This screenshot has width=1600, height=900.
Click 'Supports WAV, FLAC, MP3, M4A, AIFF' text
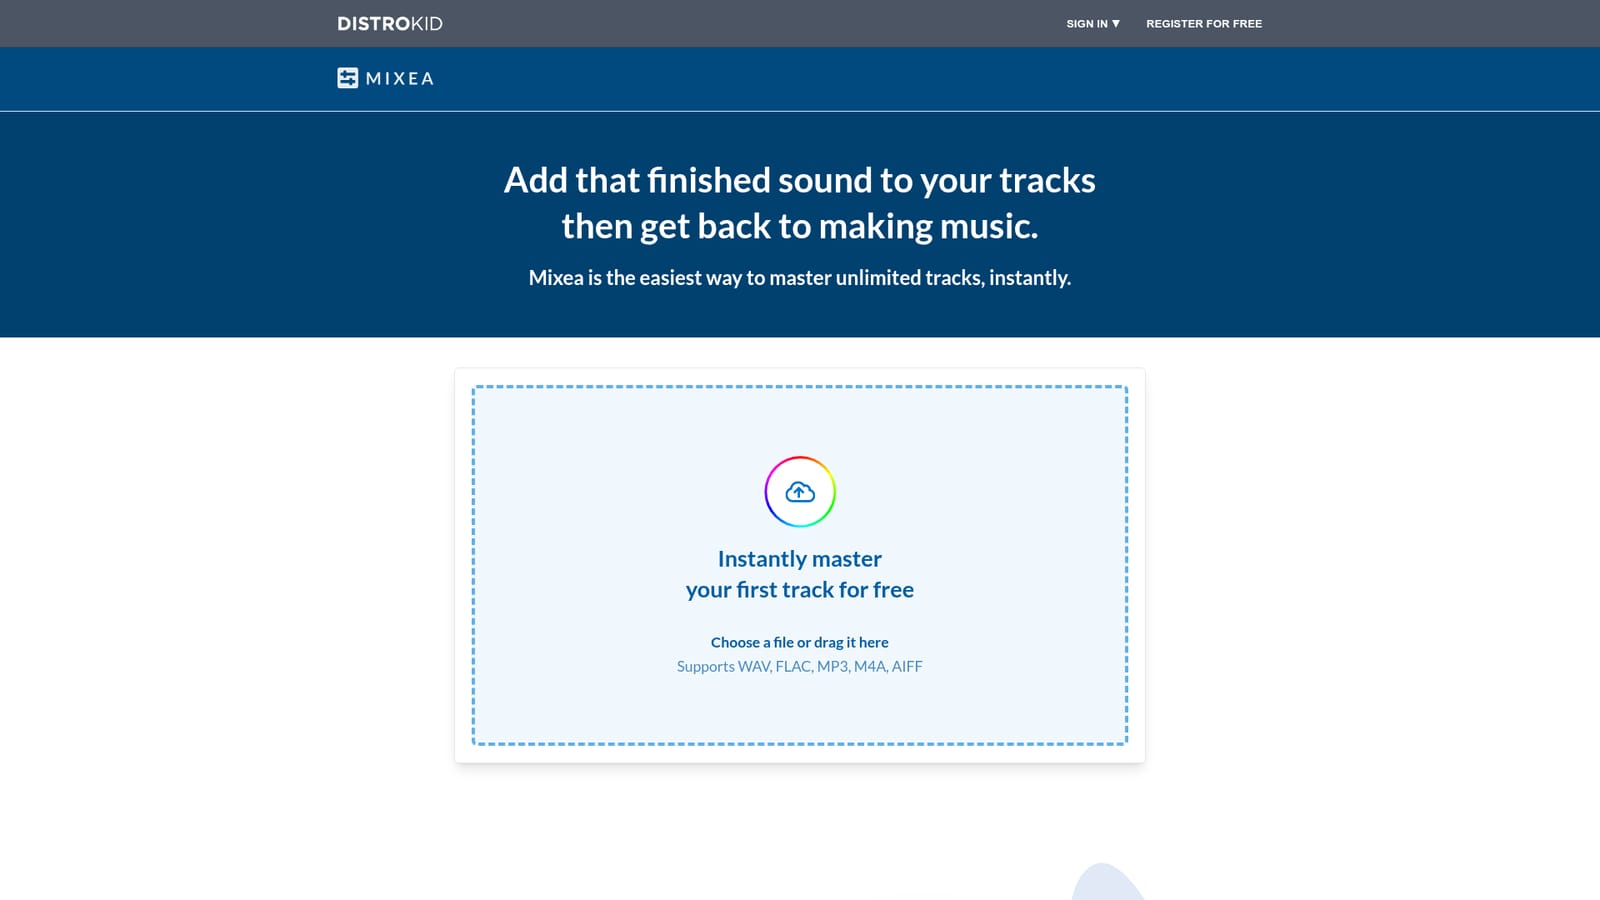[x=800, y=666]
